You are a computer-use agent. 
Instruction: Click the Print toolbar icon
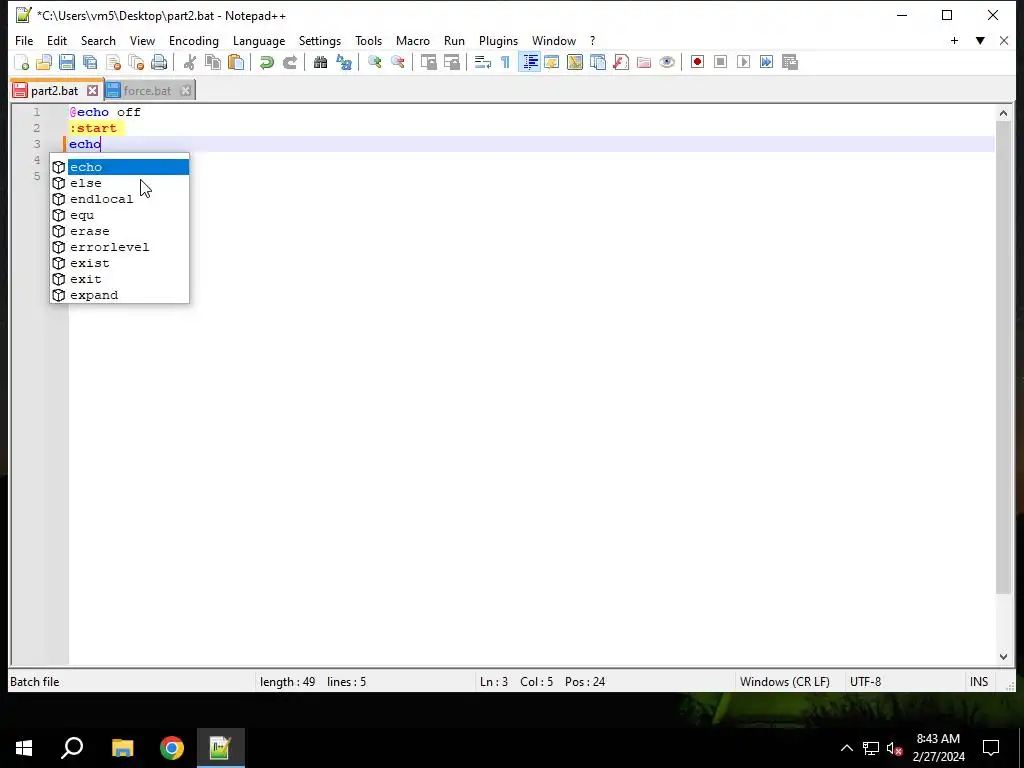tap(159, 62)
